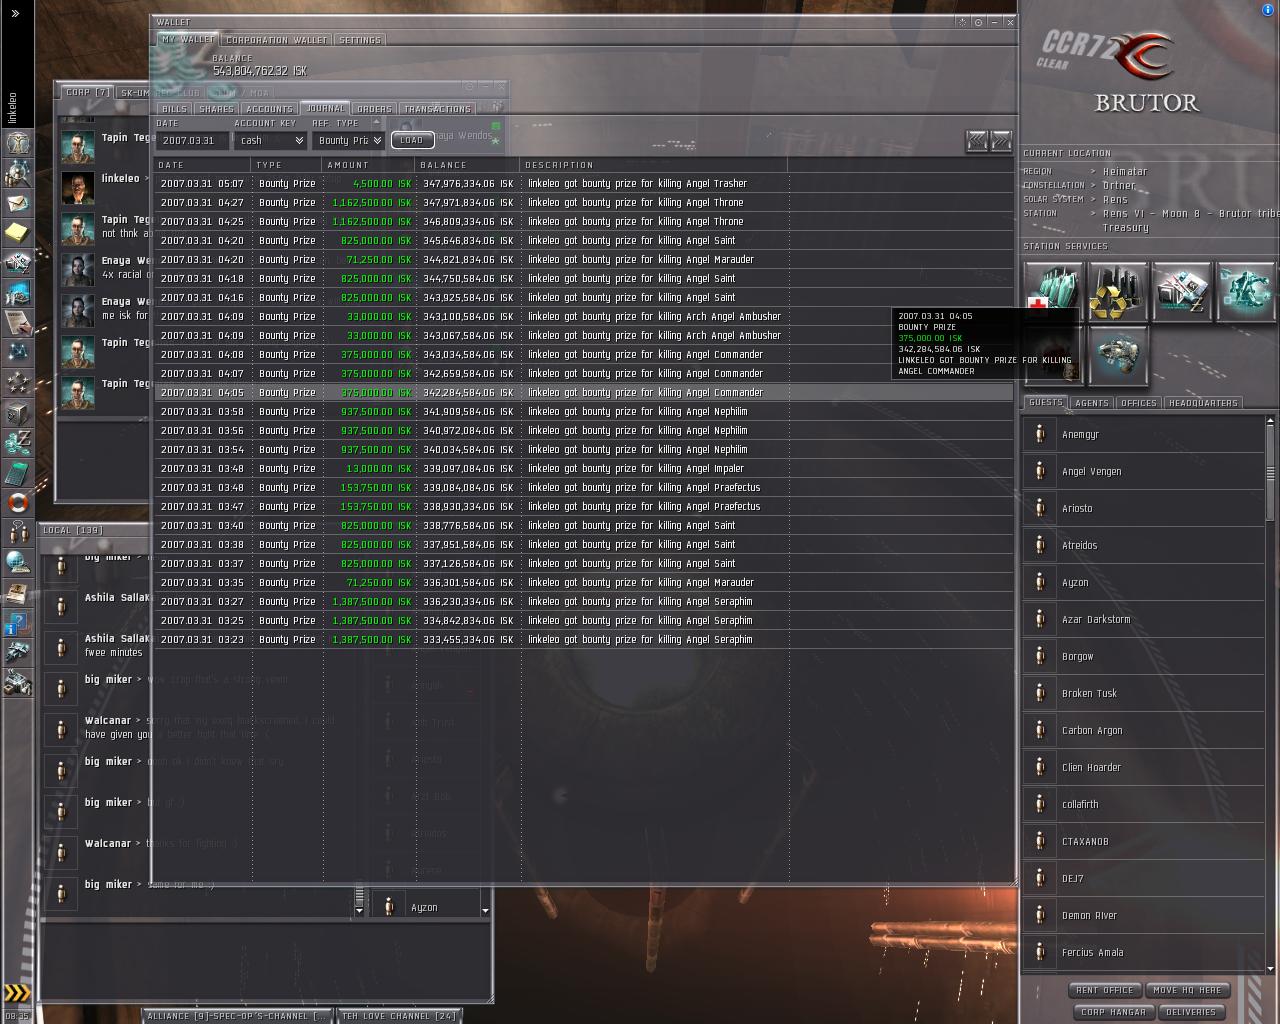The width and height of the screenshot is (1280, 1024).
Task: Open People & Places magnifier icon in sidebar
Action: 18,173
